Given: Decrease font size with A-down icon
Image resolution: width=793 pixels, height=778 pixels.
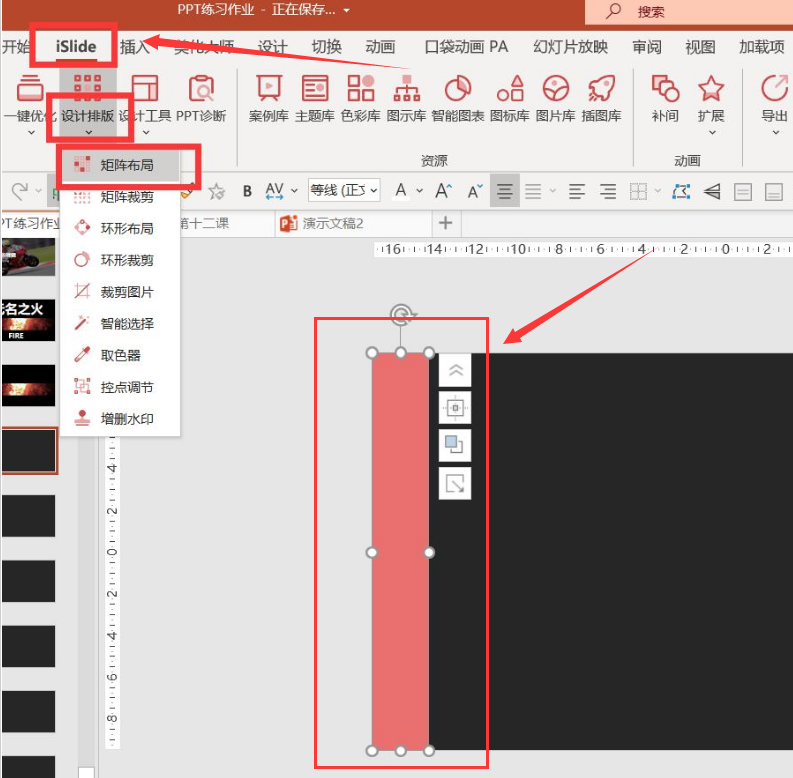Looking at the screenshot, I should coord(474,191).
